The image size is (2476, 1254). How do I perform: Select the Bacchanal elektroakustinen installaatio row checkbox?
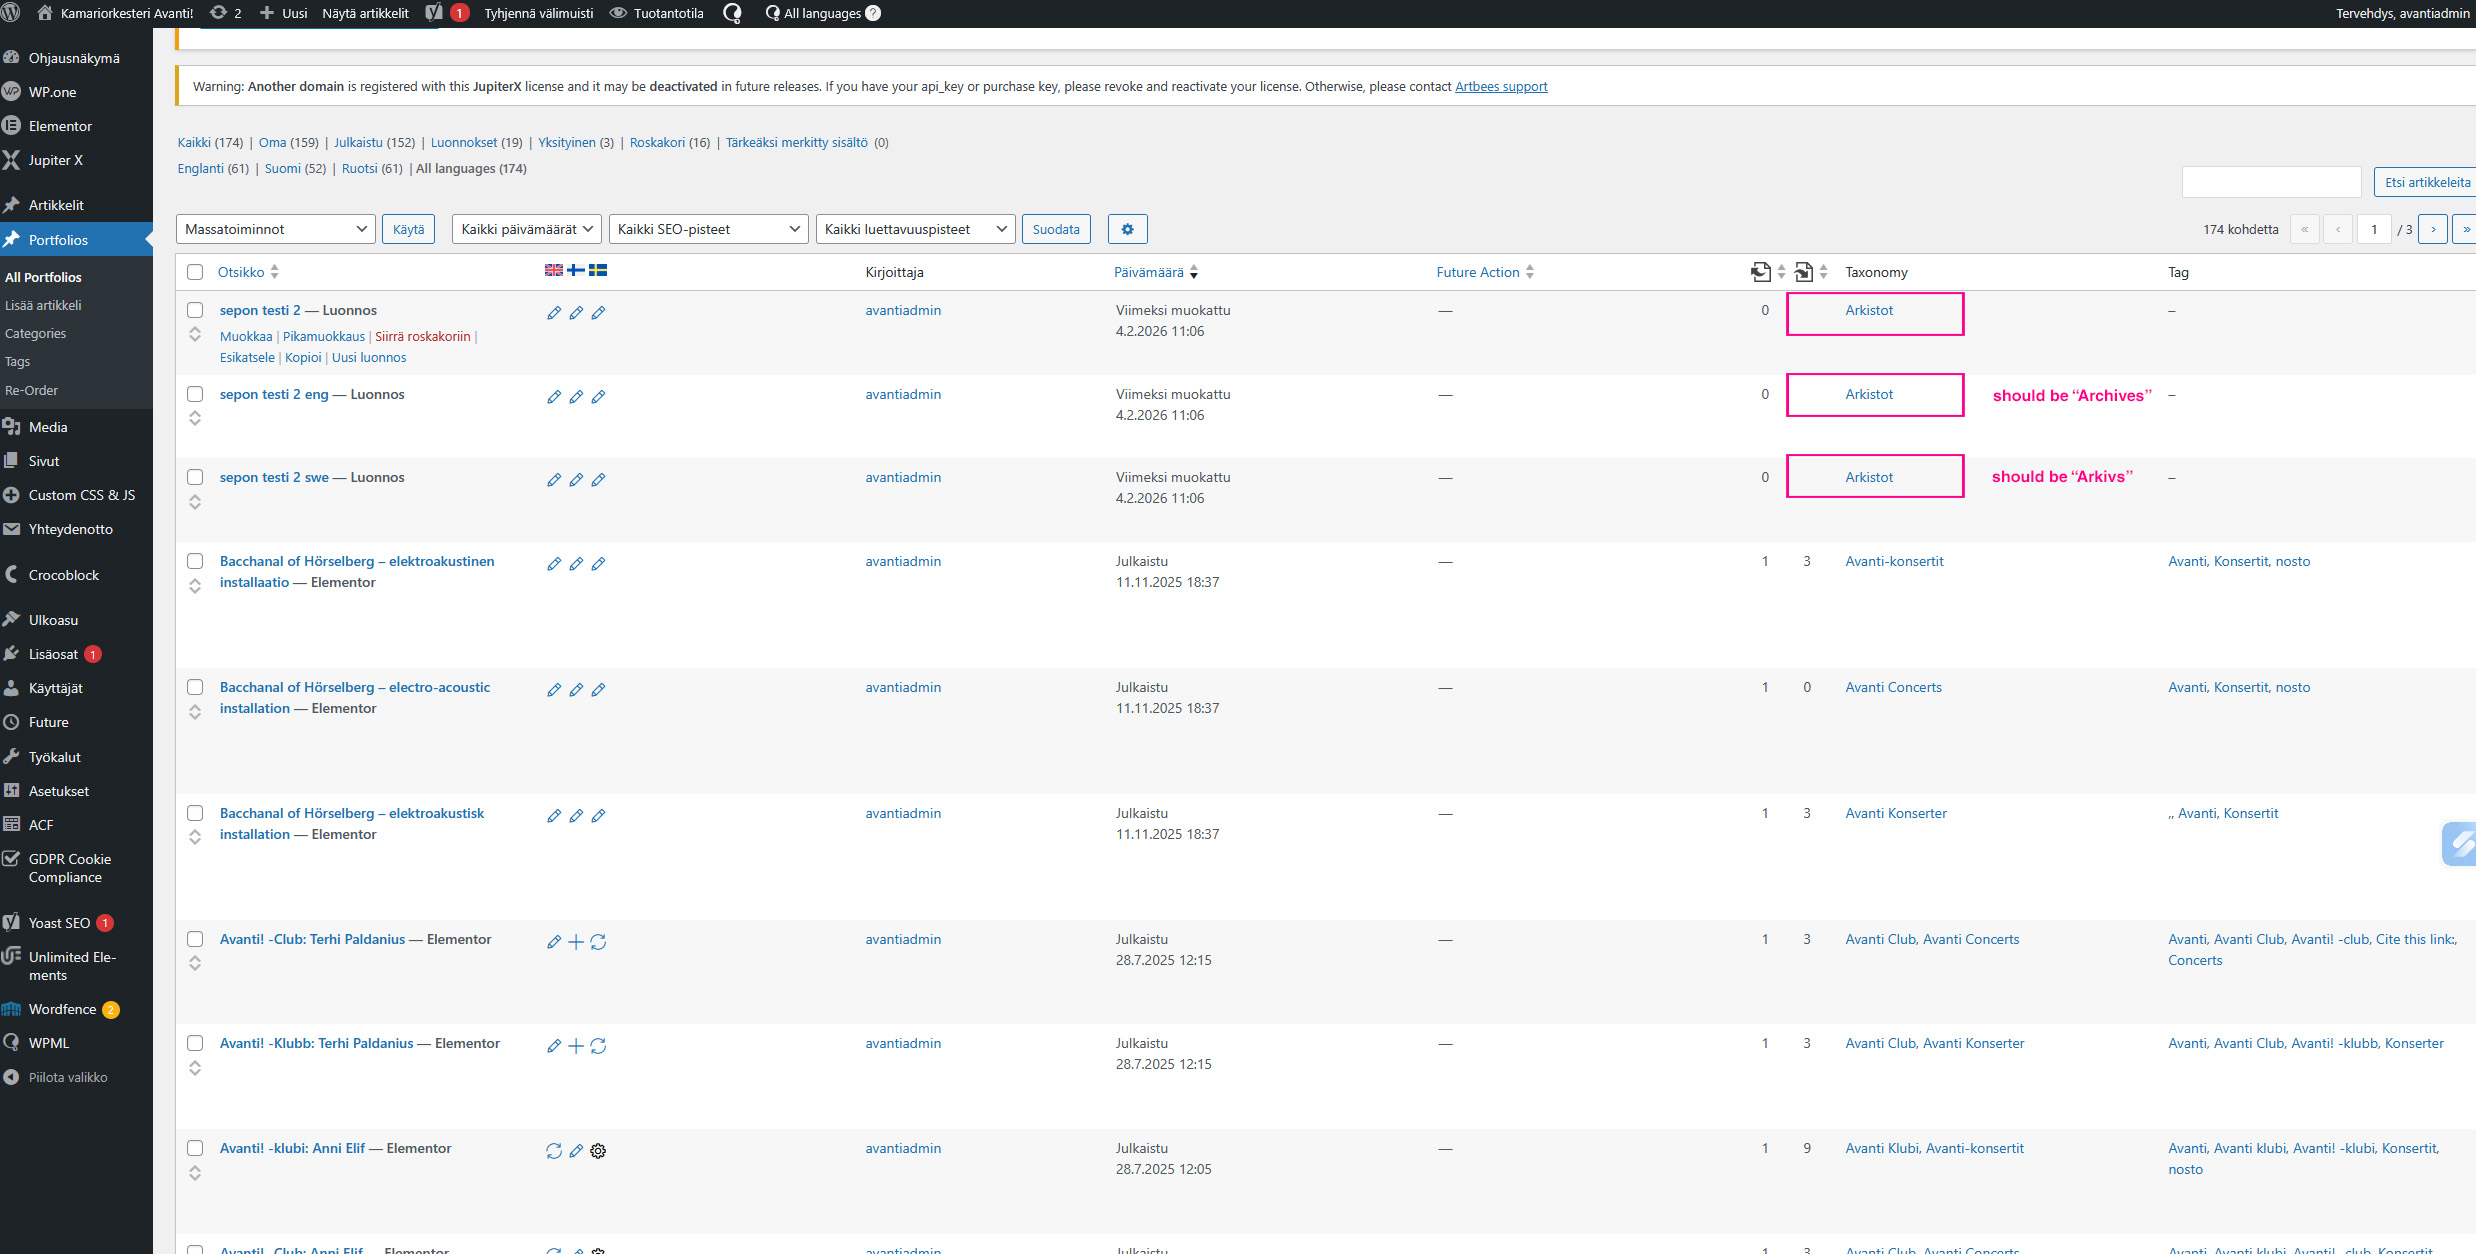tap(195, 561)
